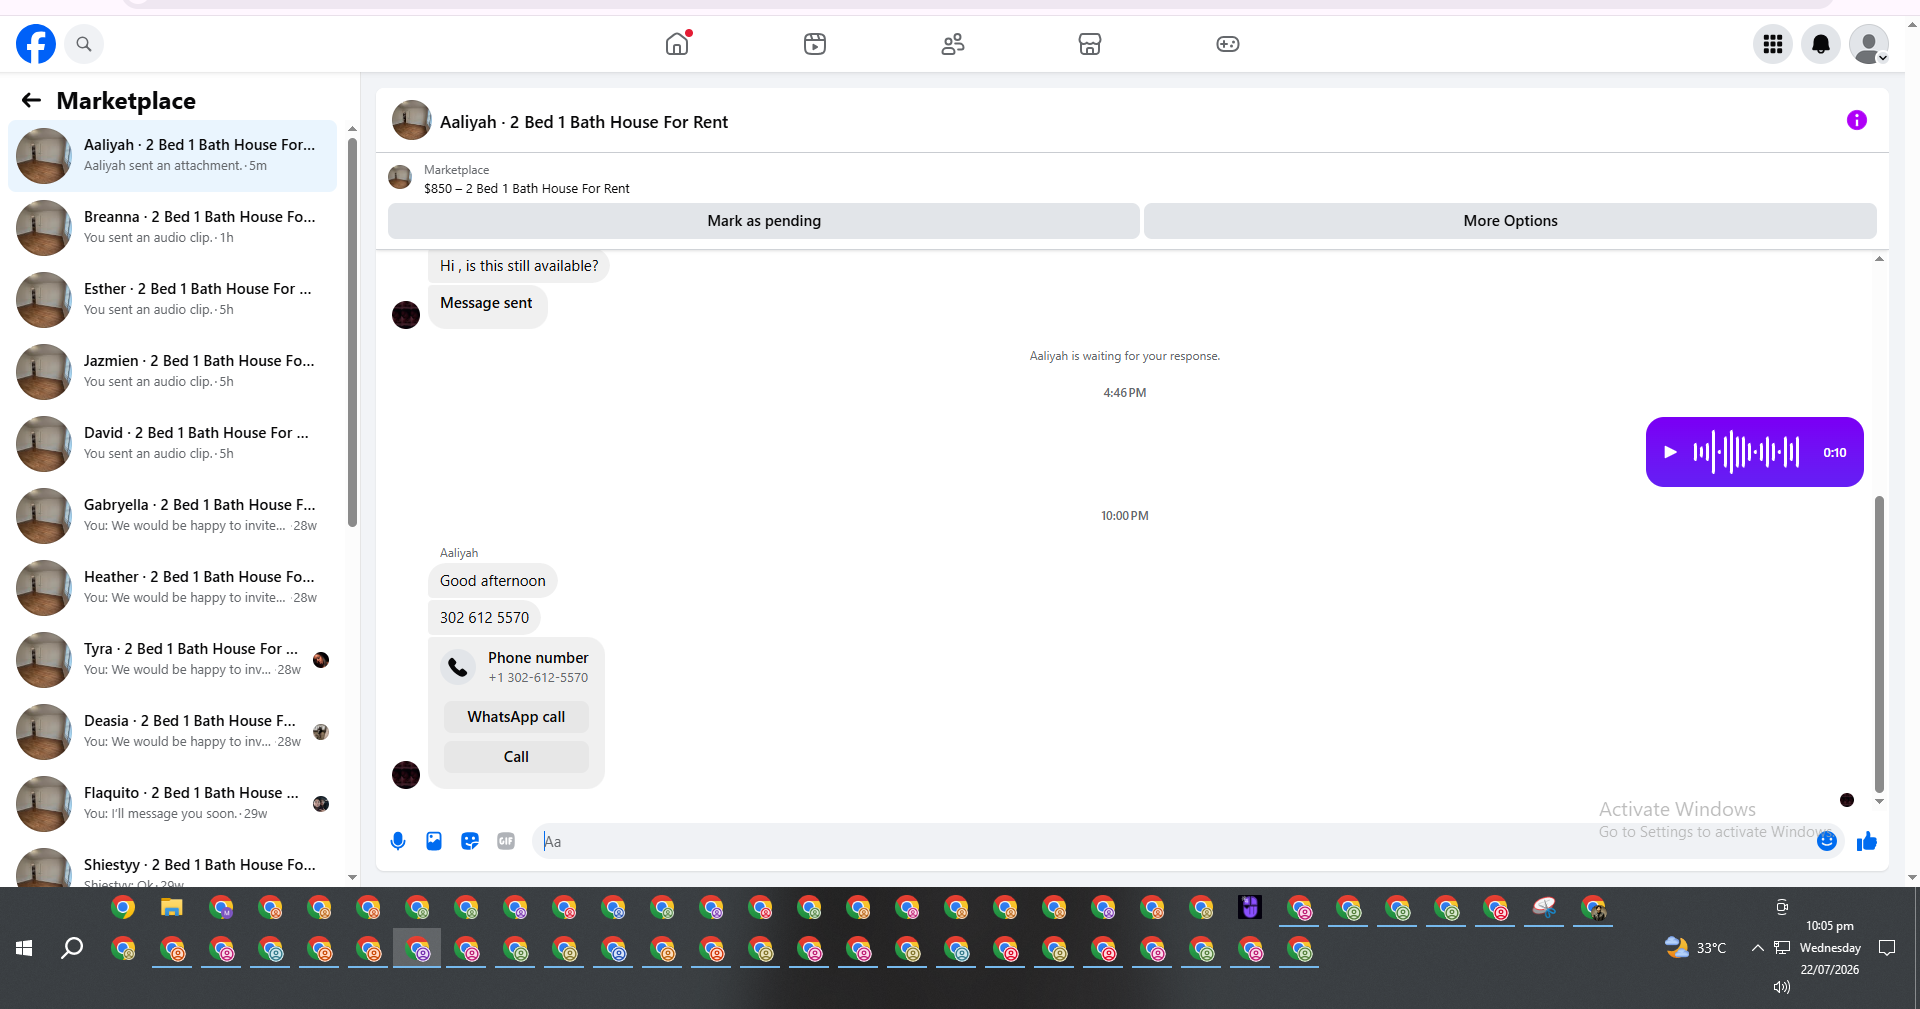Open the Reels video icon
Screen dimensions: 1920x1009
click(x=815, y=44)
